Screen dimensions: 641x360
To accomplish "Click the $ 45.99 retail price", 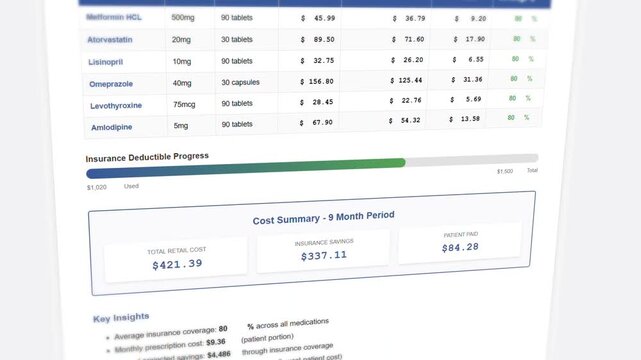I will click(318, 18).
